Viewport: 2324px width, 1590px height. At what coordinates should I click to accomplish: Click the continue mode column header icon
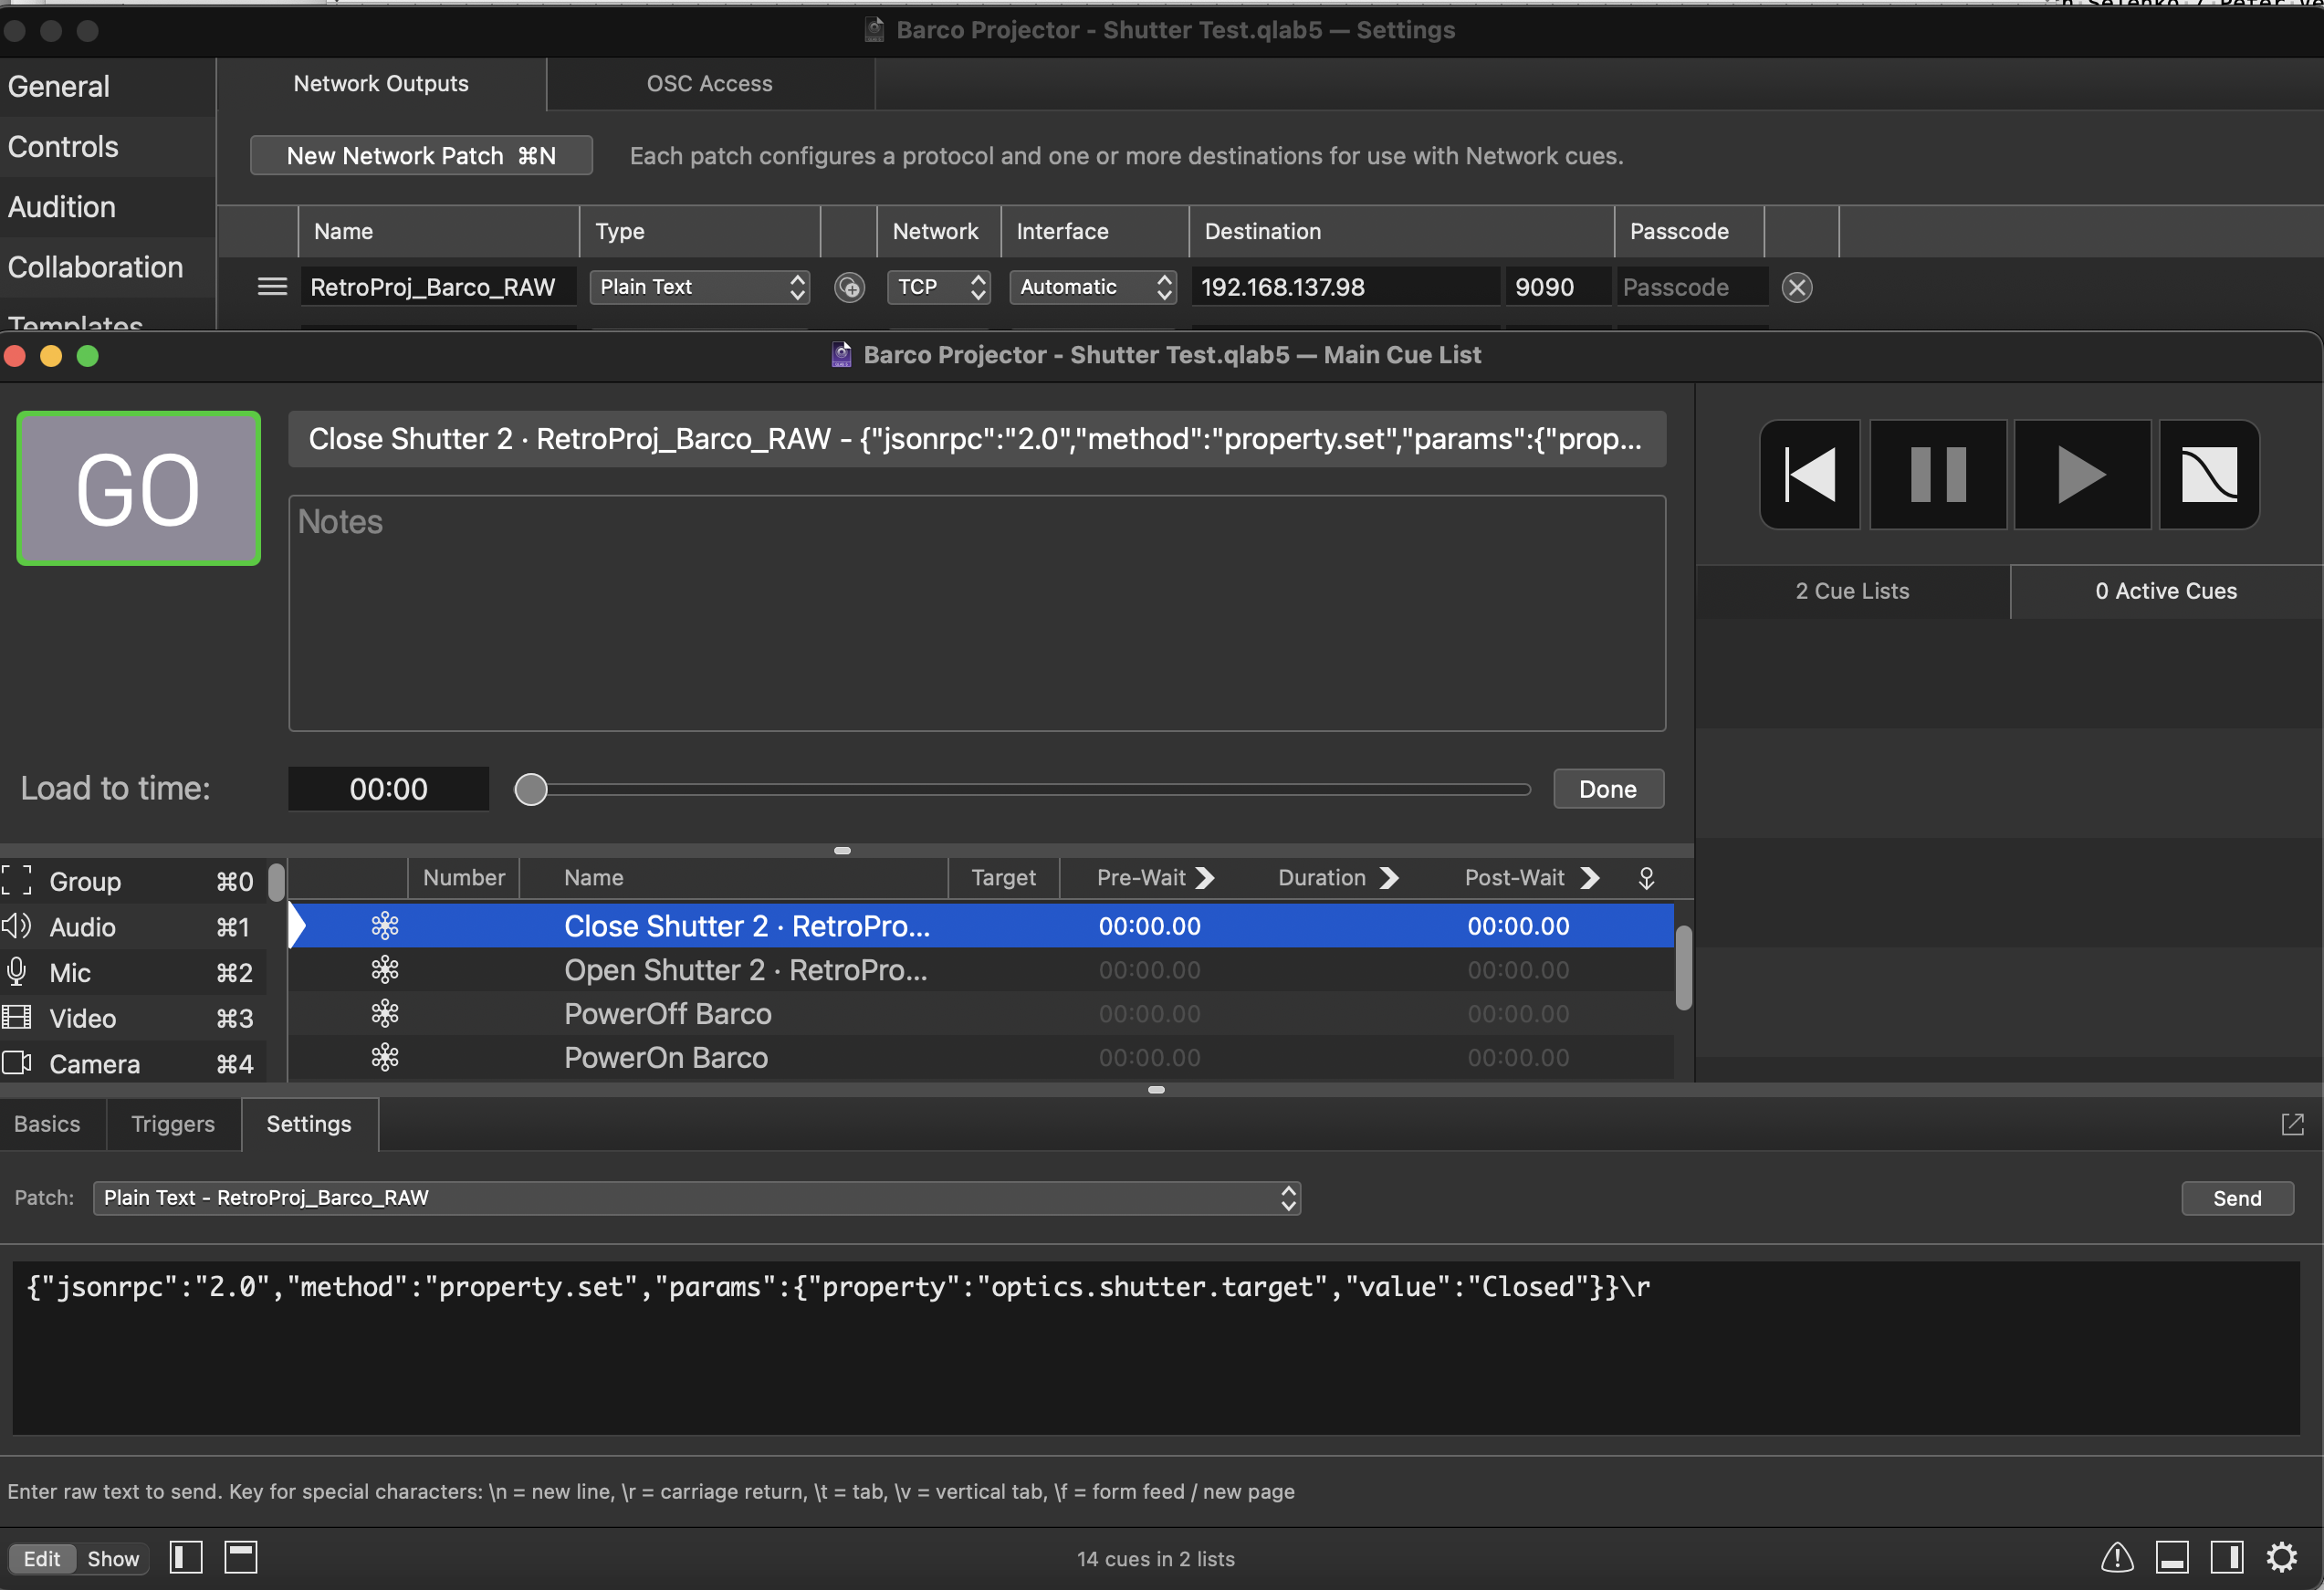tap(1646, 878)
